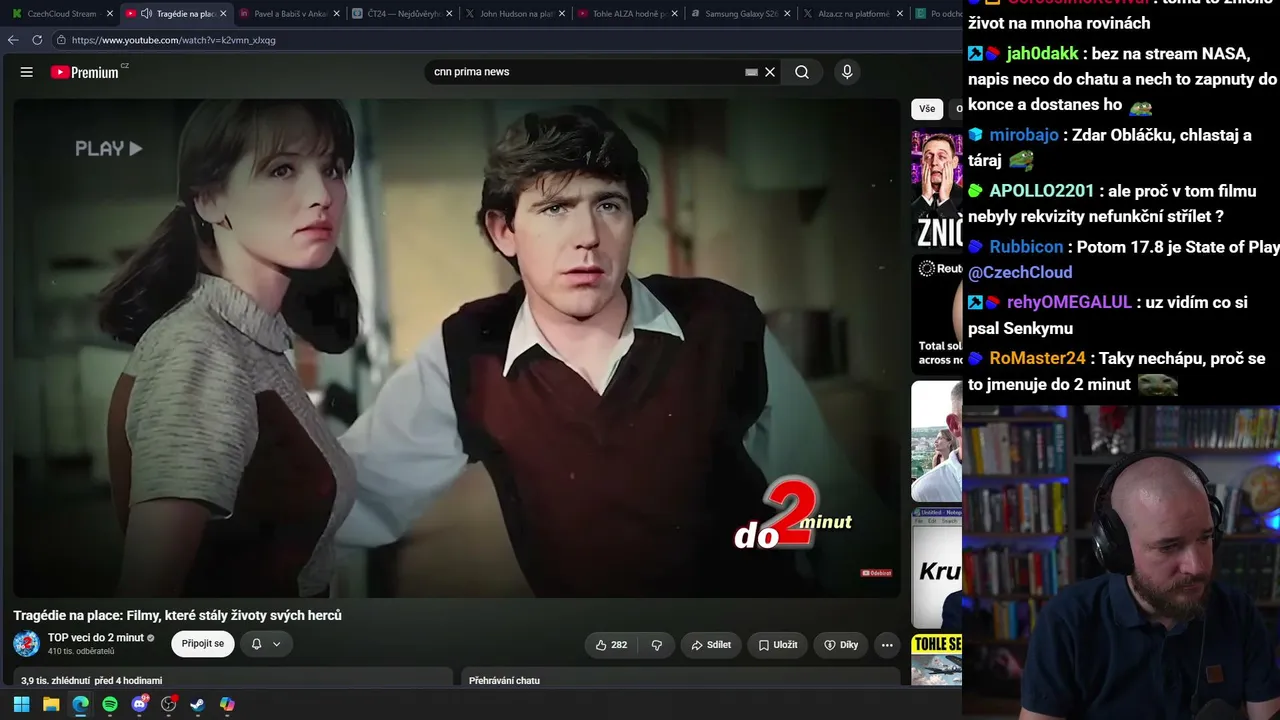
Task: Open the TOP veci do 2 minut channel avatar
Action: point(26,644)
